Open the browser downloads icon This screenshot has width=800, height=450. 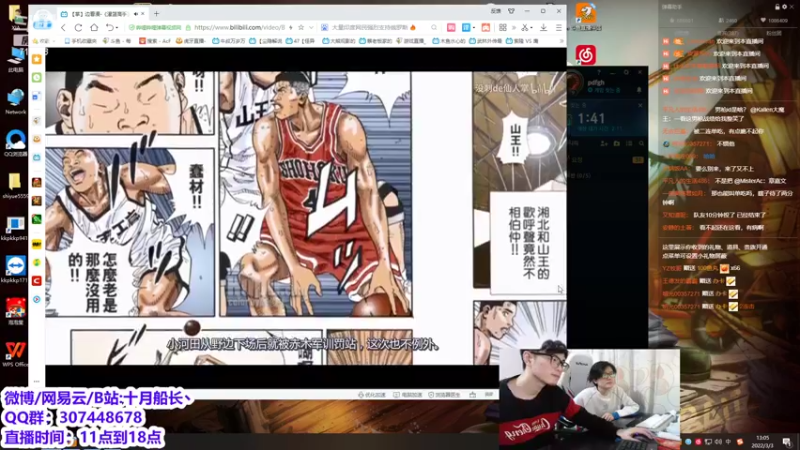point(543,28)
